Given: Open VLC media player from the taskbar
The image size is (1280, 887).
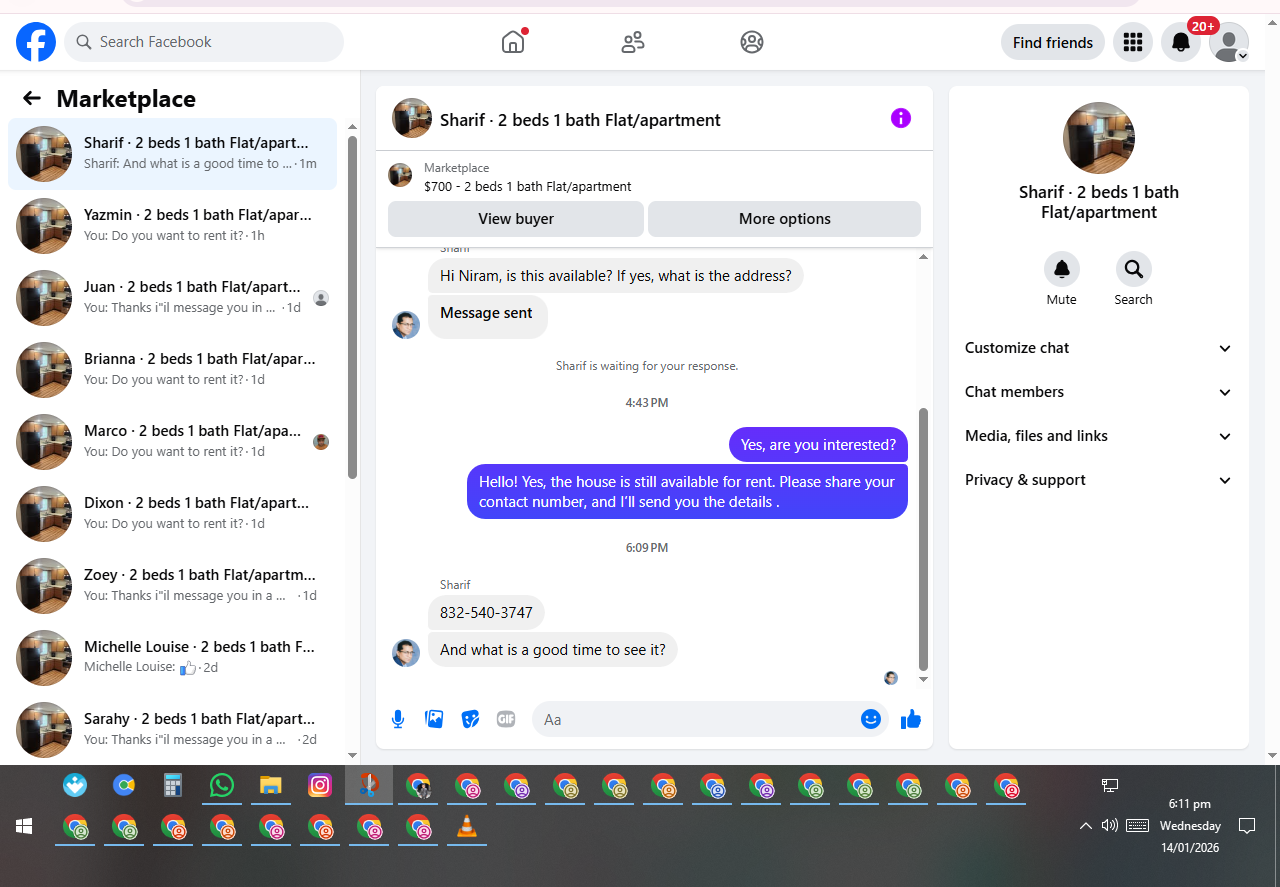Looking at the screenshot, I should click(467, 827).
